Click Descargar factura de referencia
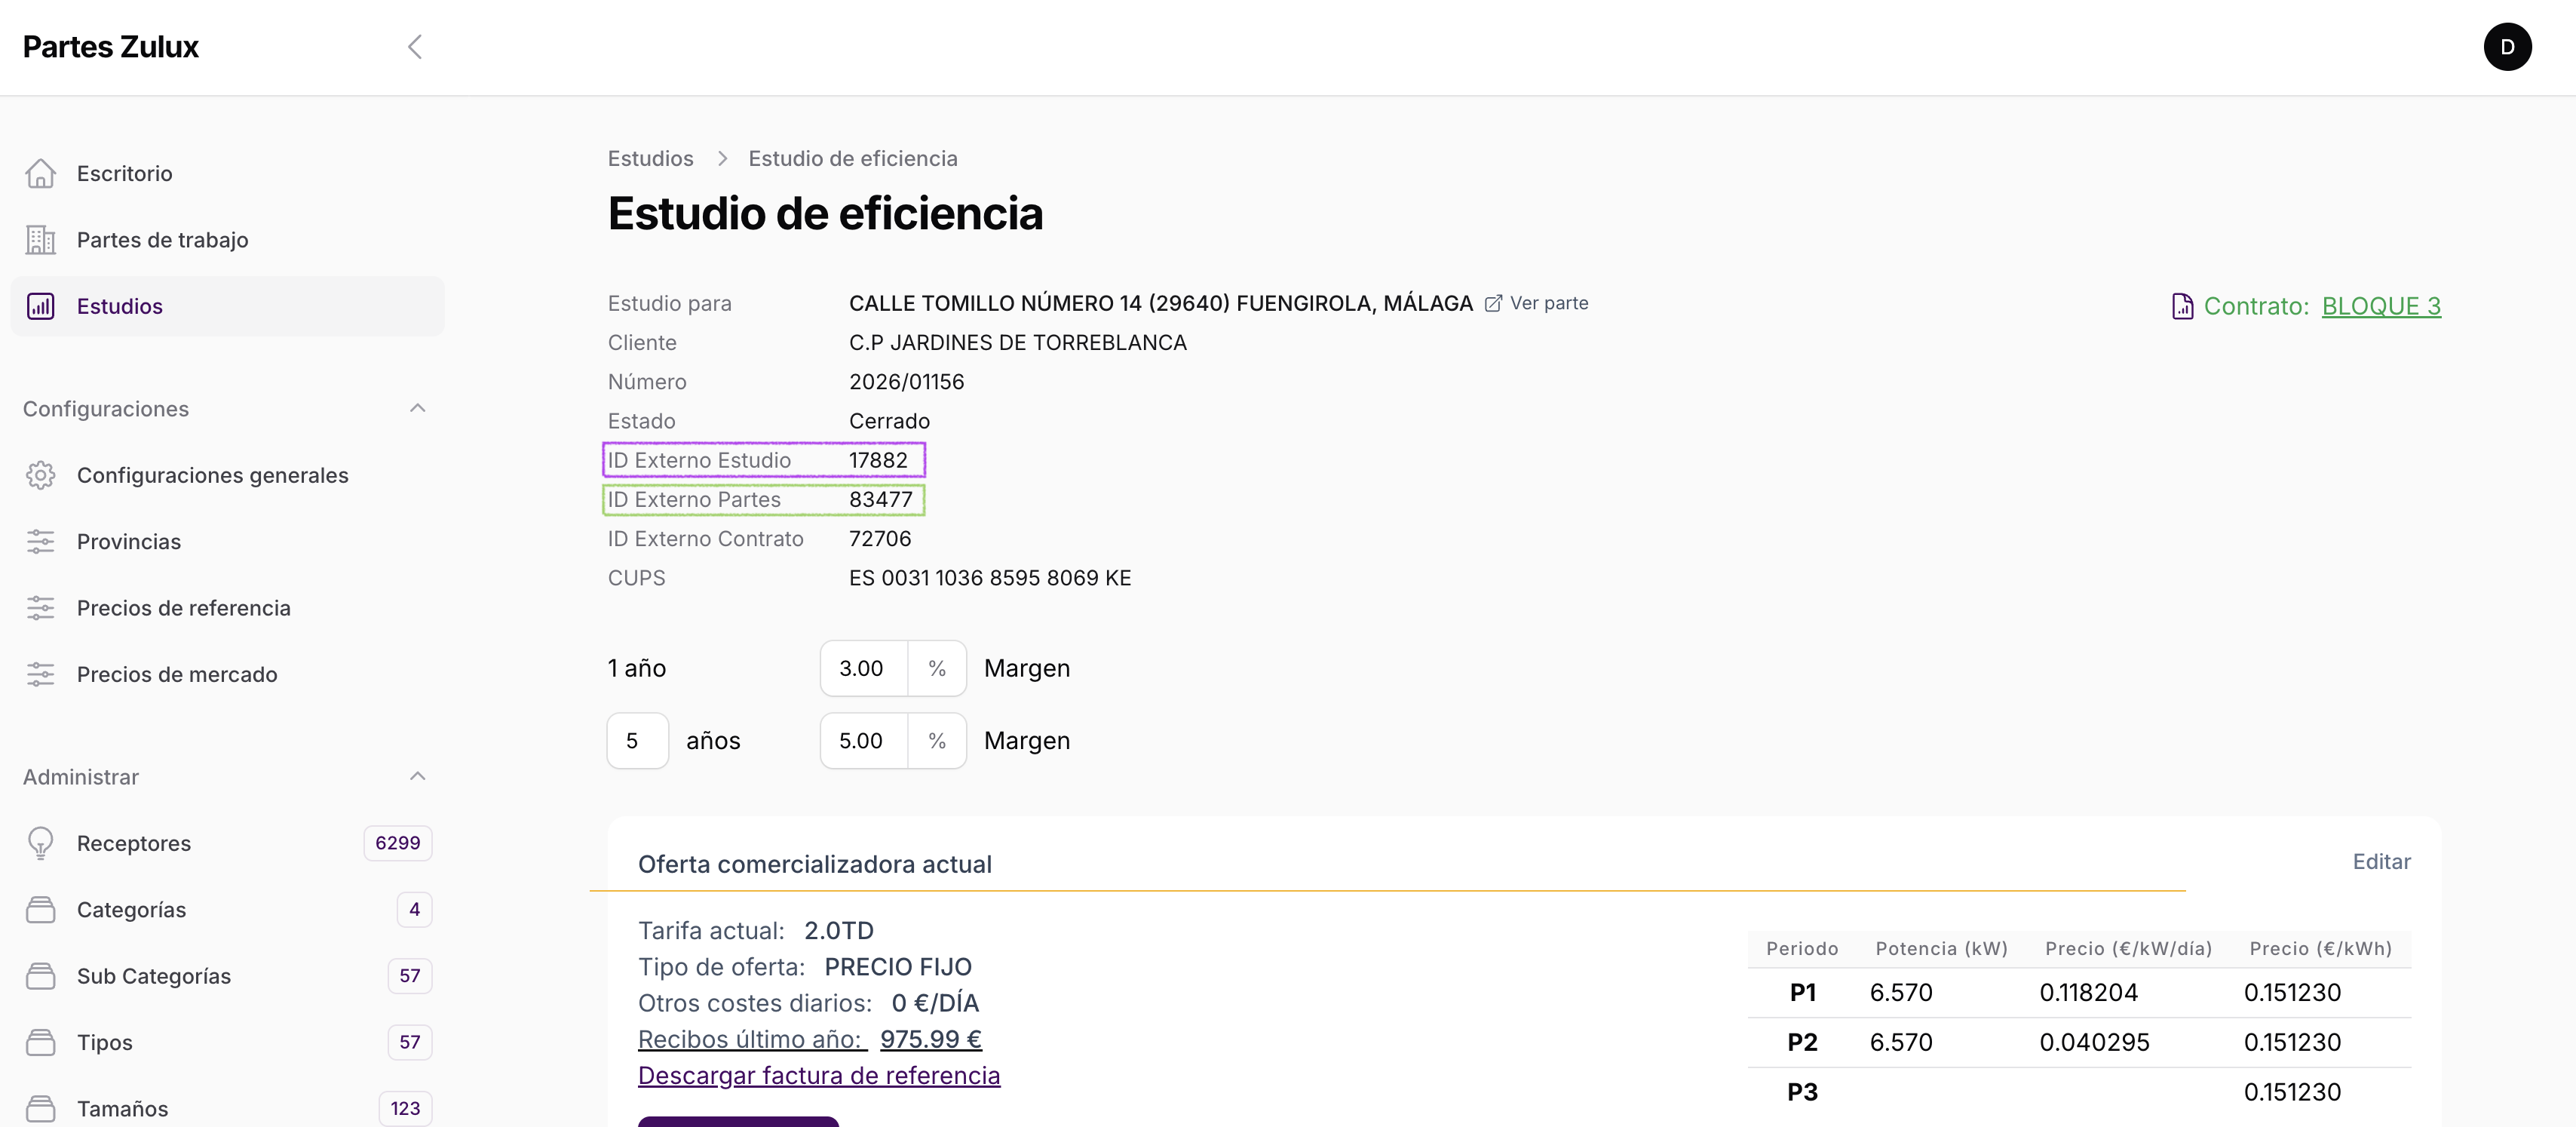2576x1127 pixels. (819, 1075)
